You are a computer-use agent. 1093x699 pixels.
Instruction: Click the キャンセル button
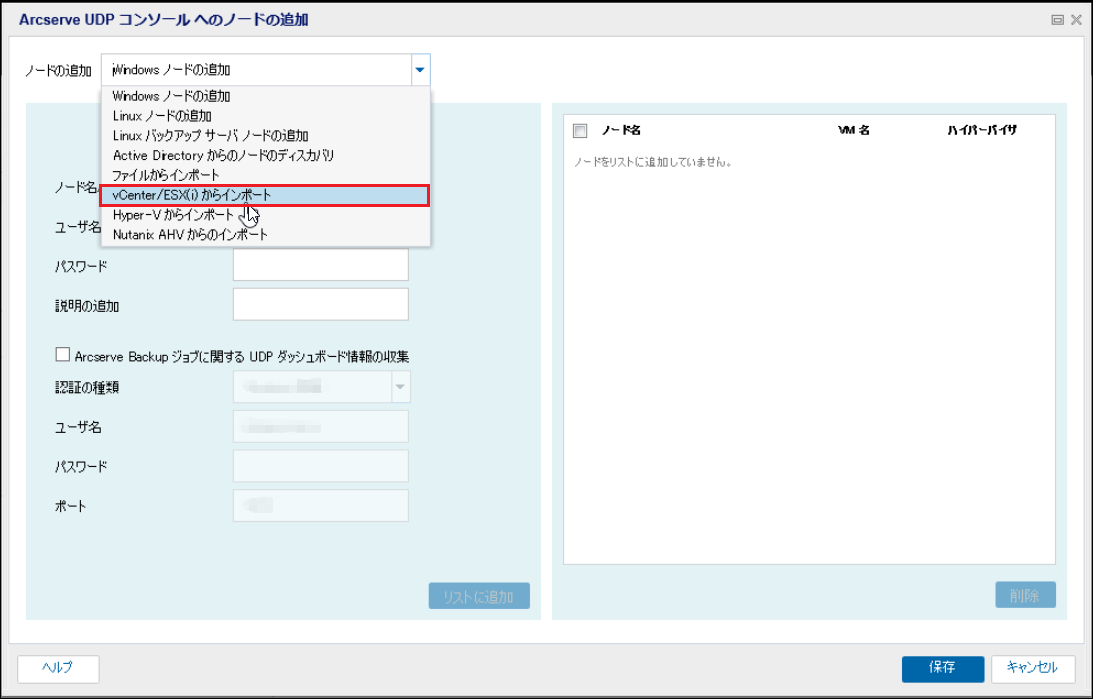(x=1032, y=669)
